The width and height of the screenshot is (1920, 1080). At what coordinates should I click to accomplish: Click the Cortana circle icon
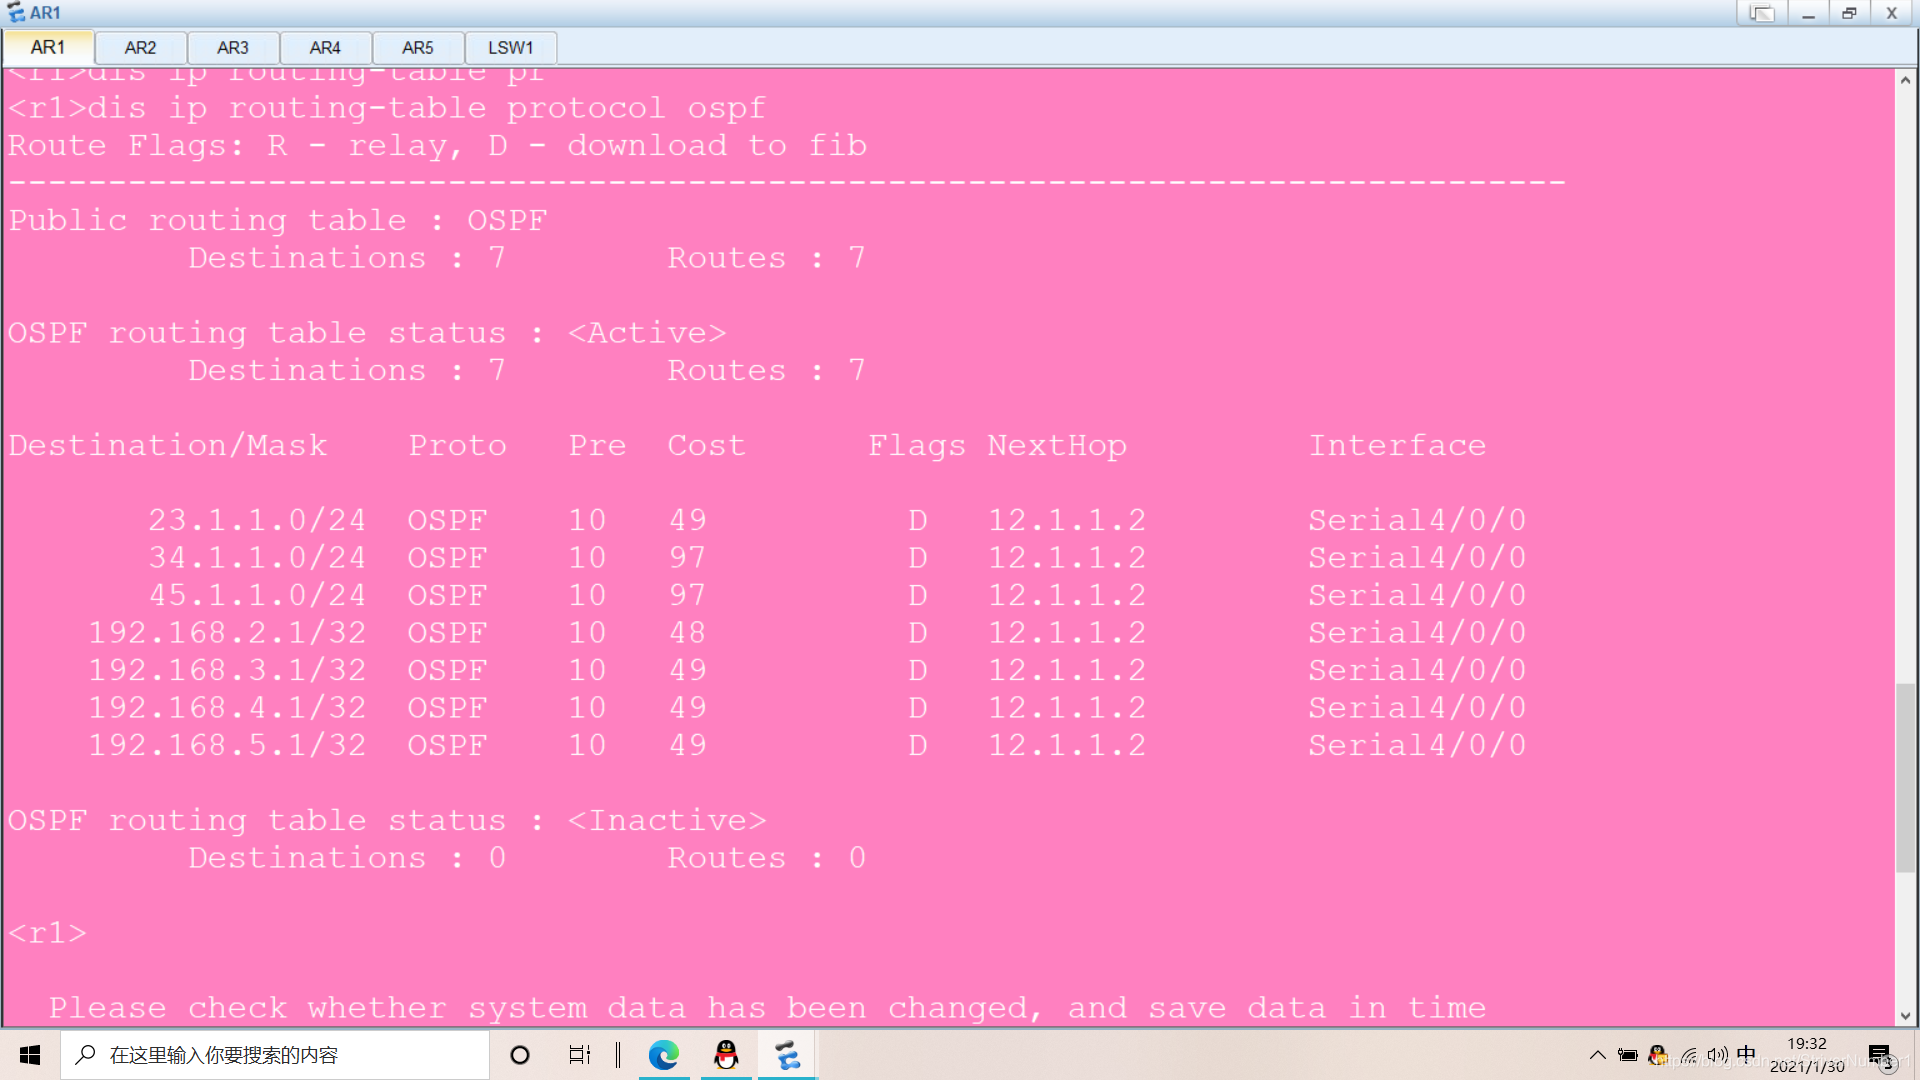pos(520,1055)
